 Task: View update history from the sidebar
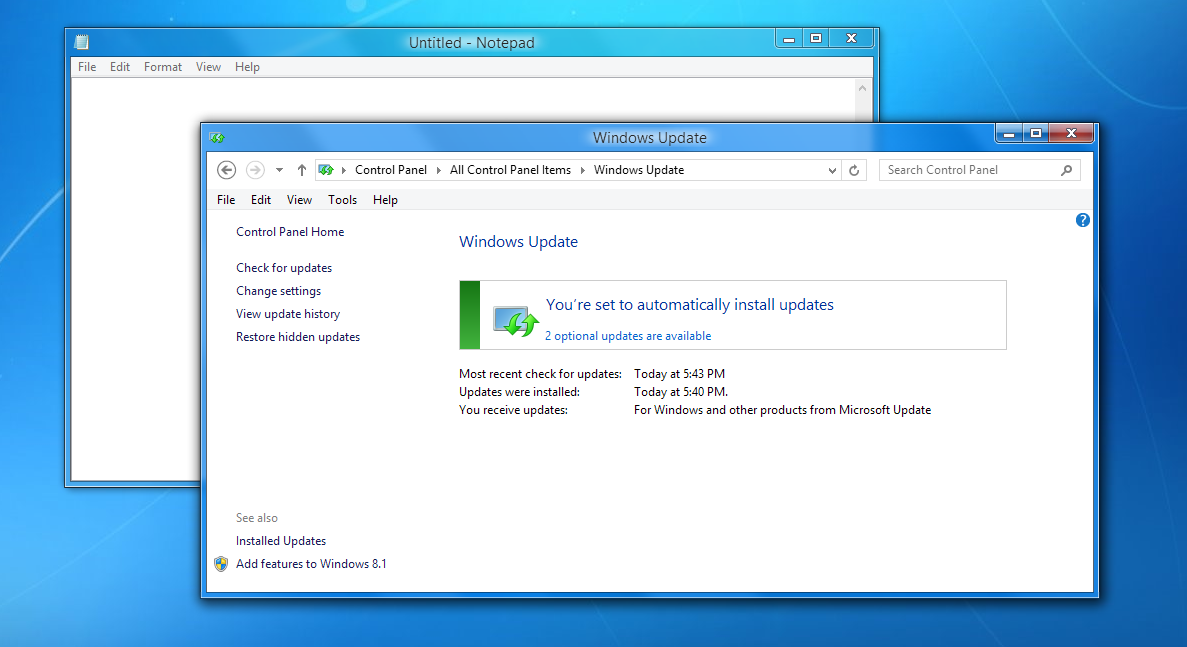click(288, 313)
